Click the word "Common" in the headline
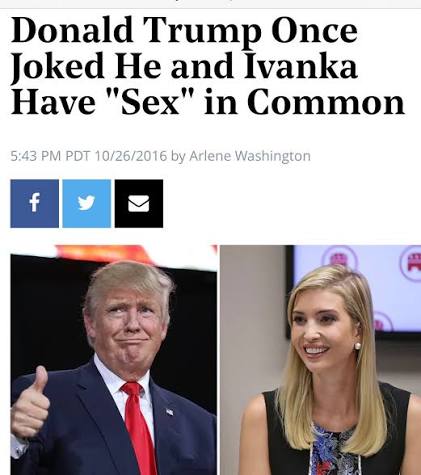Viewport: 421px width, 475px height. coord(326,101)
